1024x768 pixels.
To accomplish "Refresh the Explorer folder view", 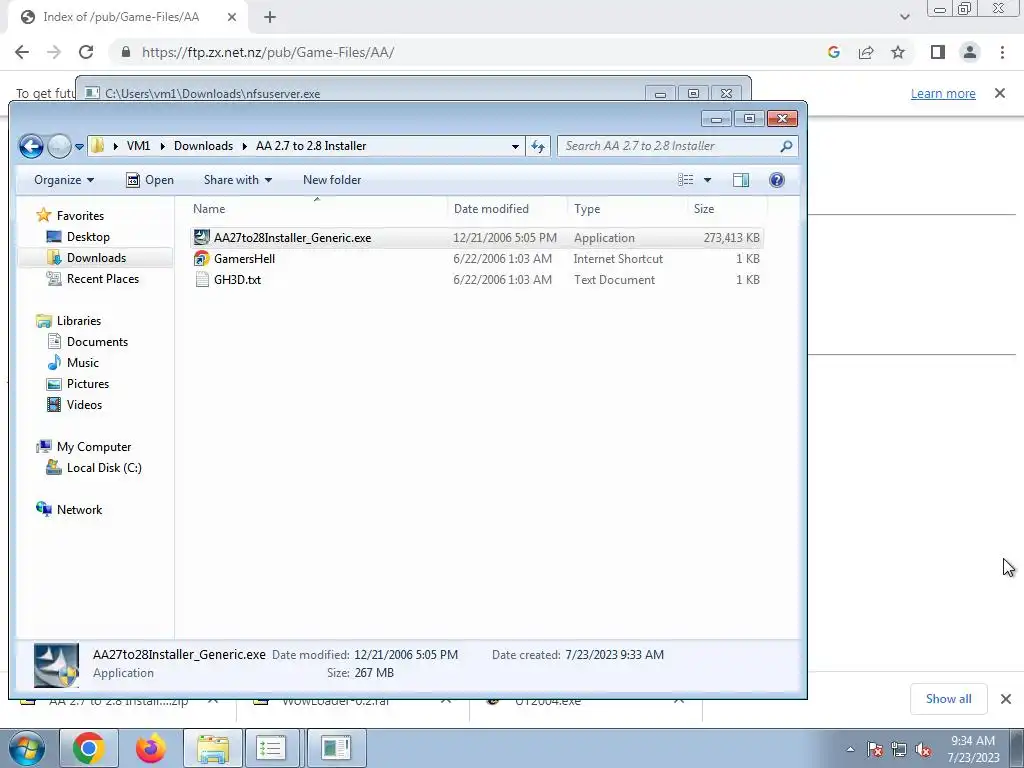I will (x=537, y=146).
